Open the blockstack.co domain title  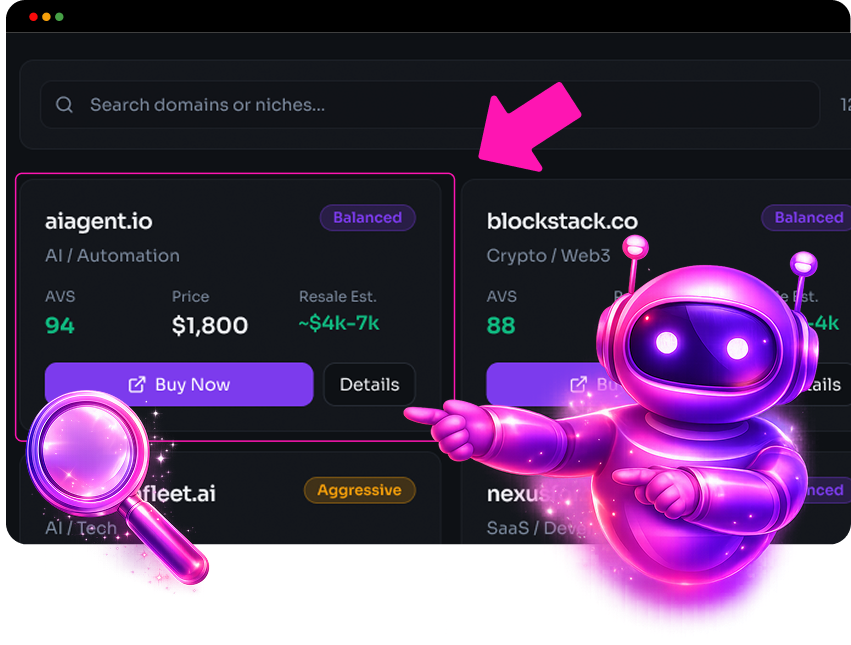click(562, 222)
